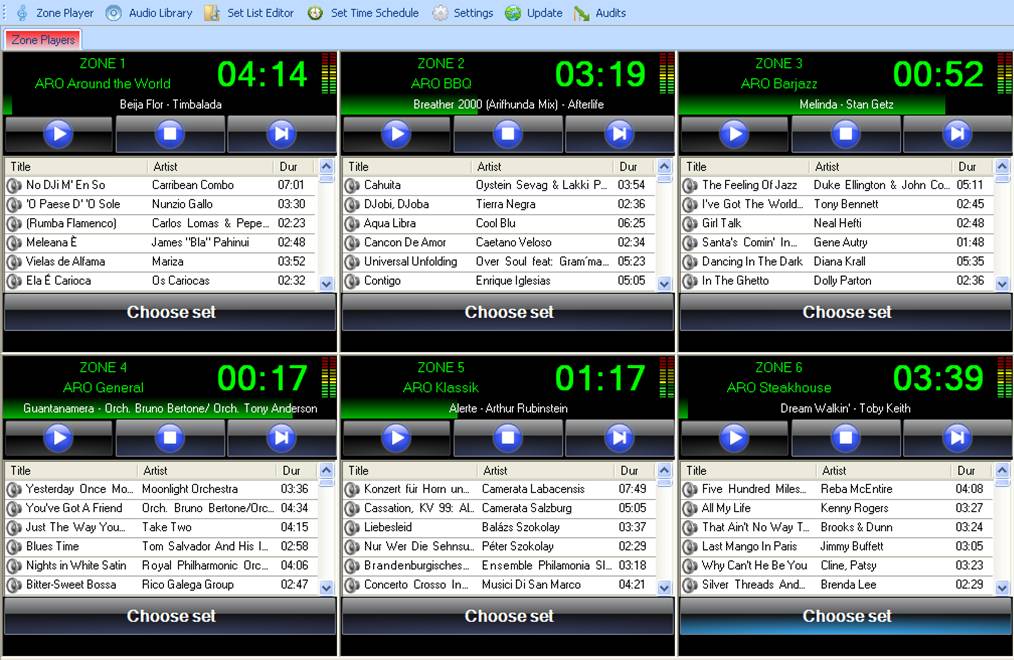This screenshot has width=1014, height=660.
Task: Open the Audio Library
Action: click(149, 13)
